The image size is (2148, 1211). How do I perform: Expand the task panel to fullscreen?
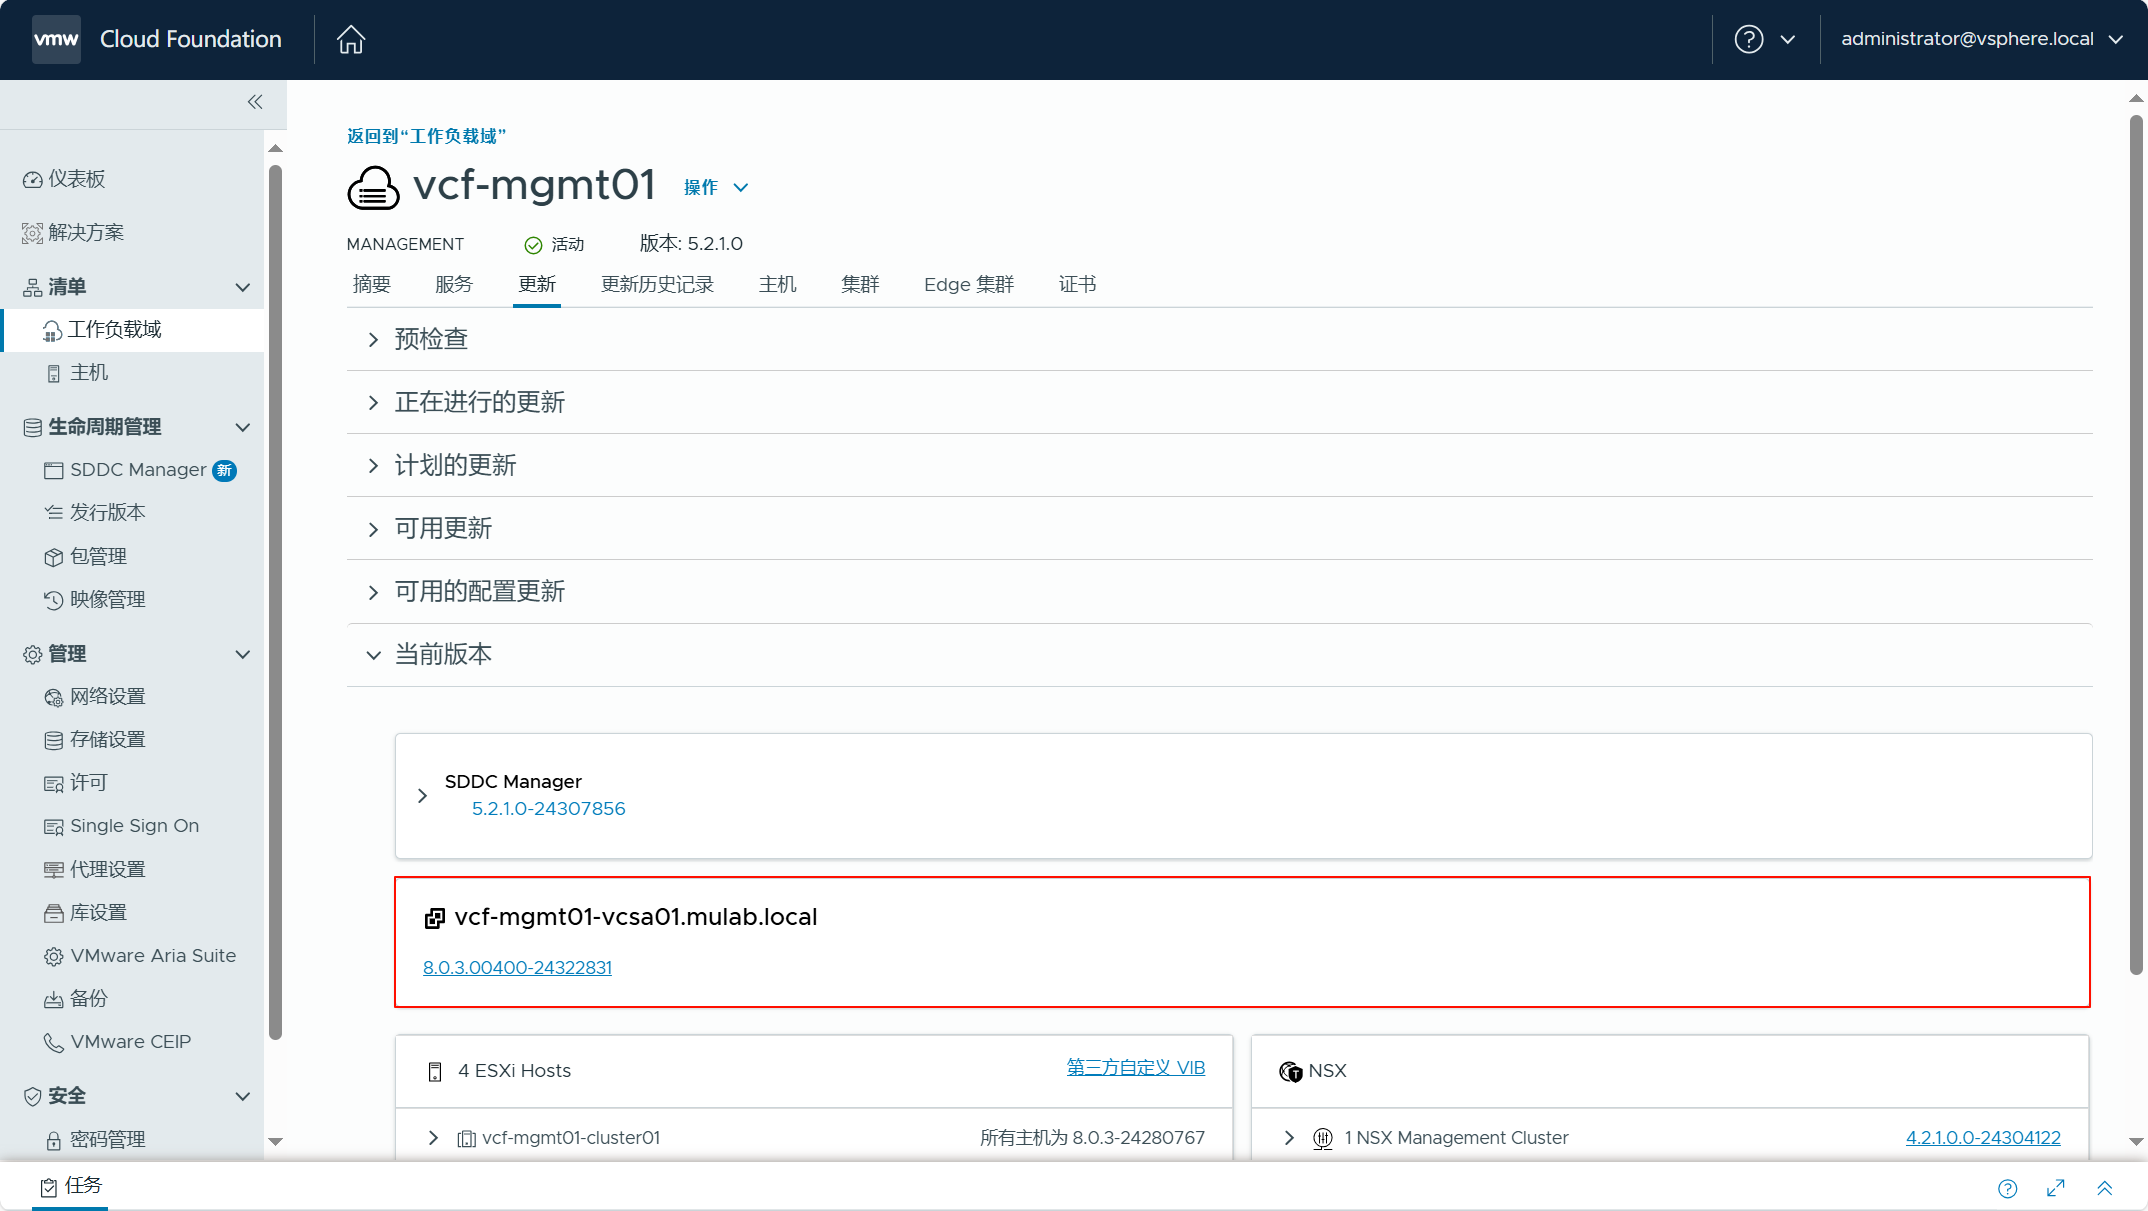tap(2056, 1188)
